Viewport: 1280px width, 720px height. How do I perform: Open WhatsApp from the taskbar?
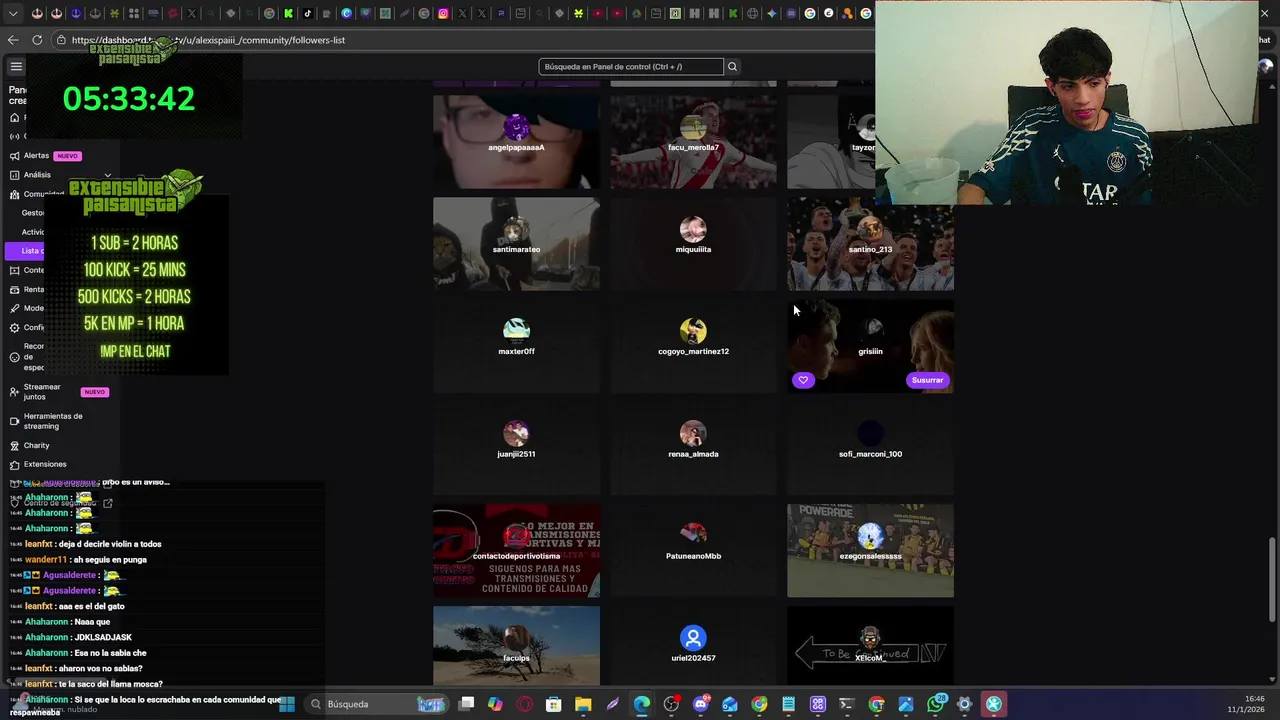point(935,704)
